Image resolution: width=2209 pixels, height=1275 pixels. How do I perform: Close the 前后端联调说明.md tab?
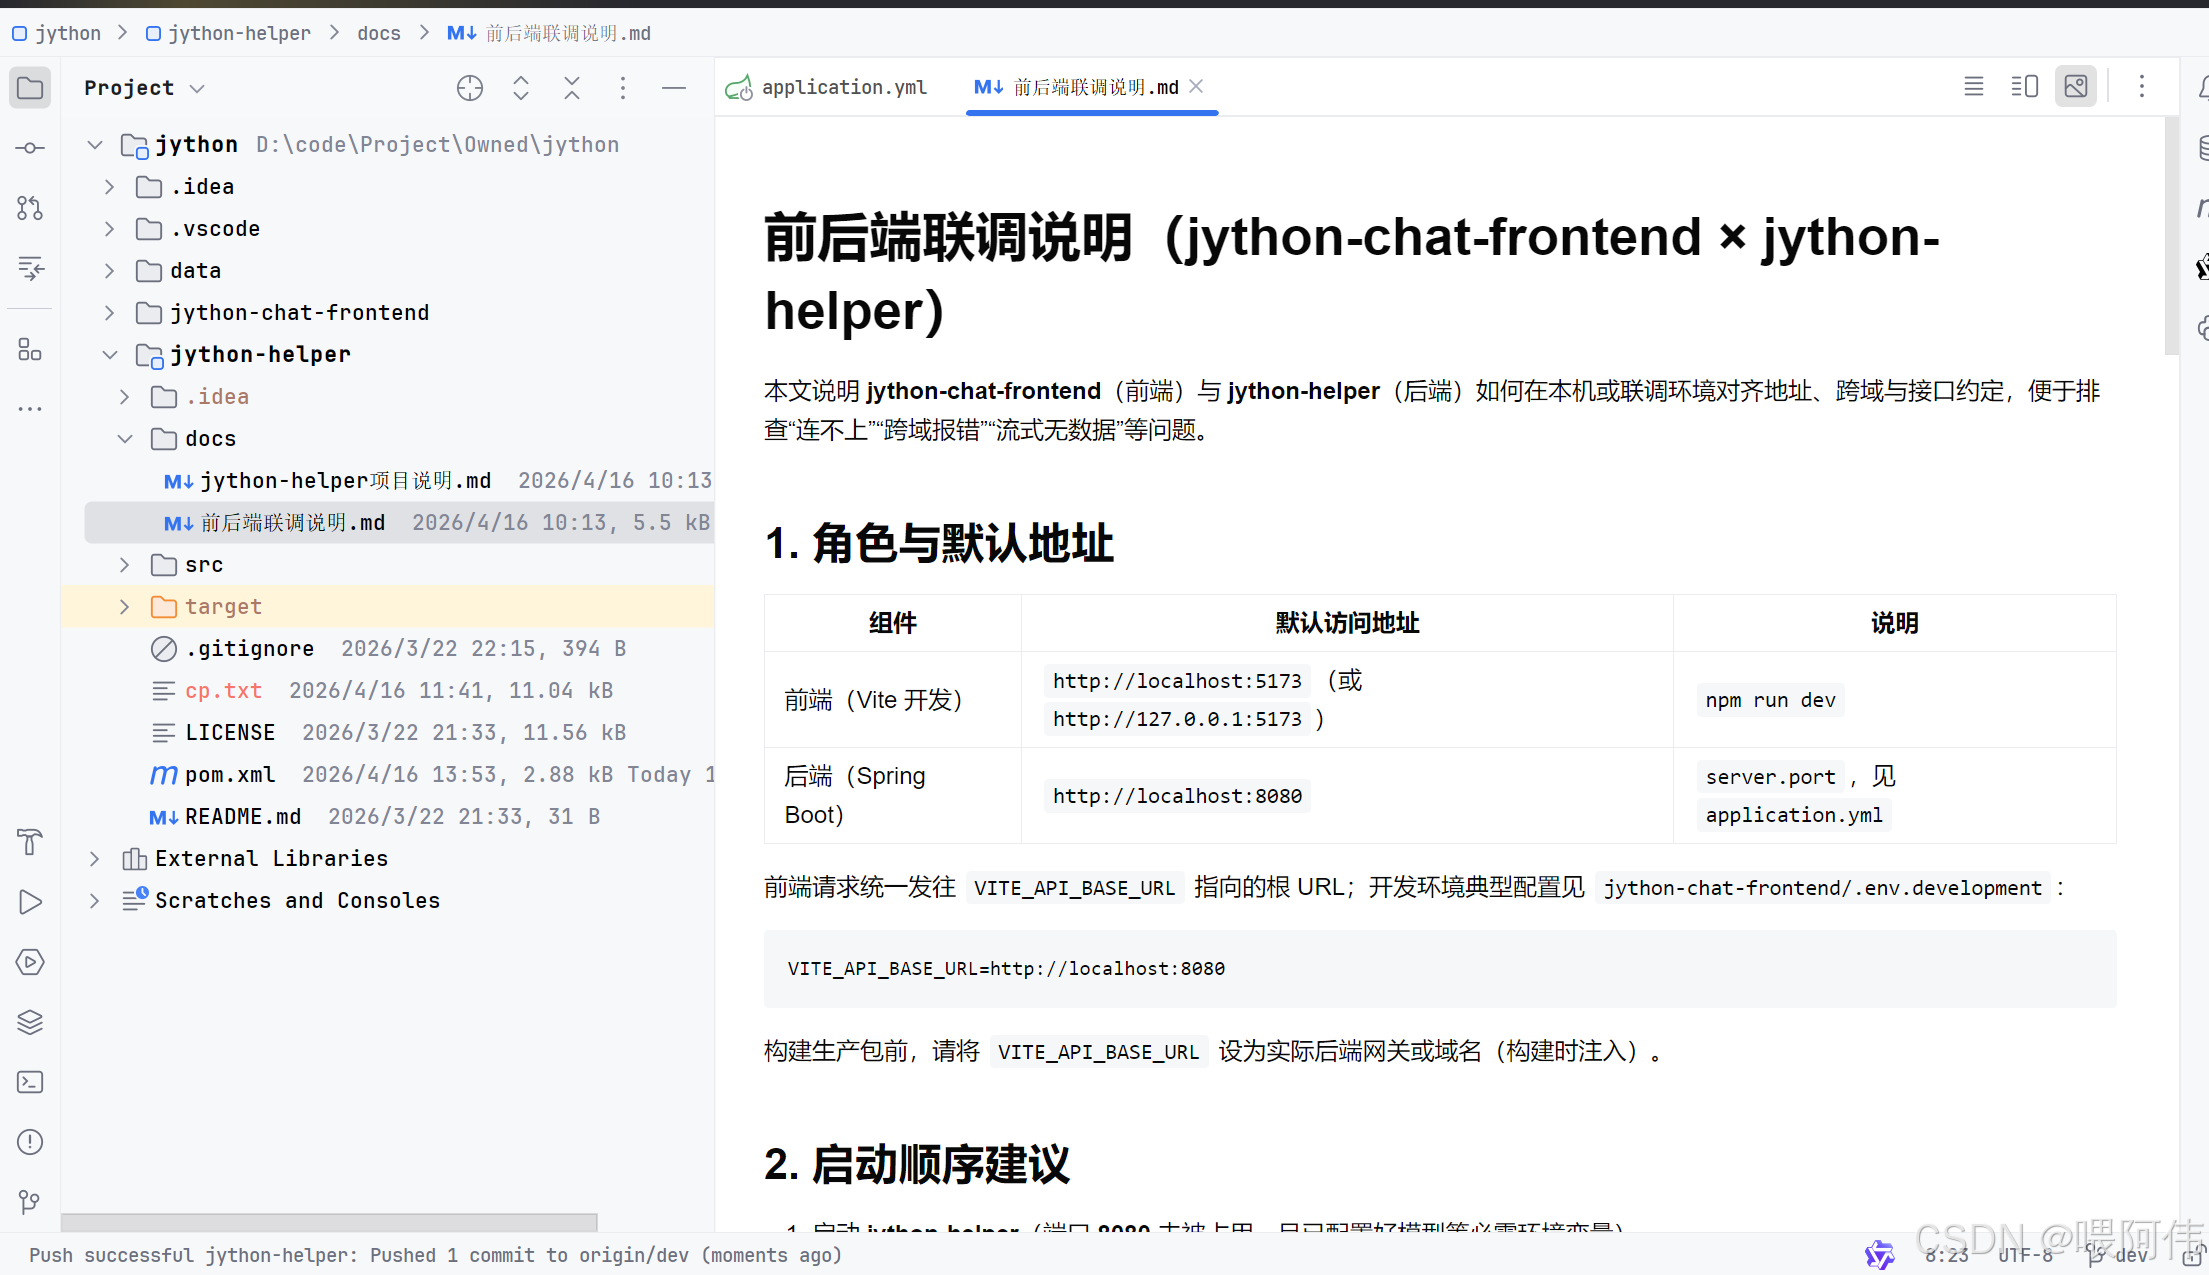point(1196,87)
